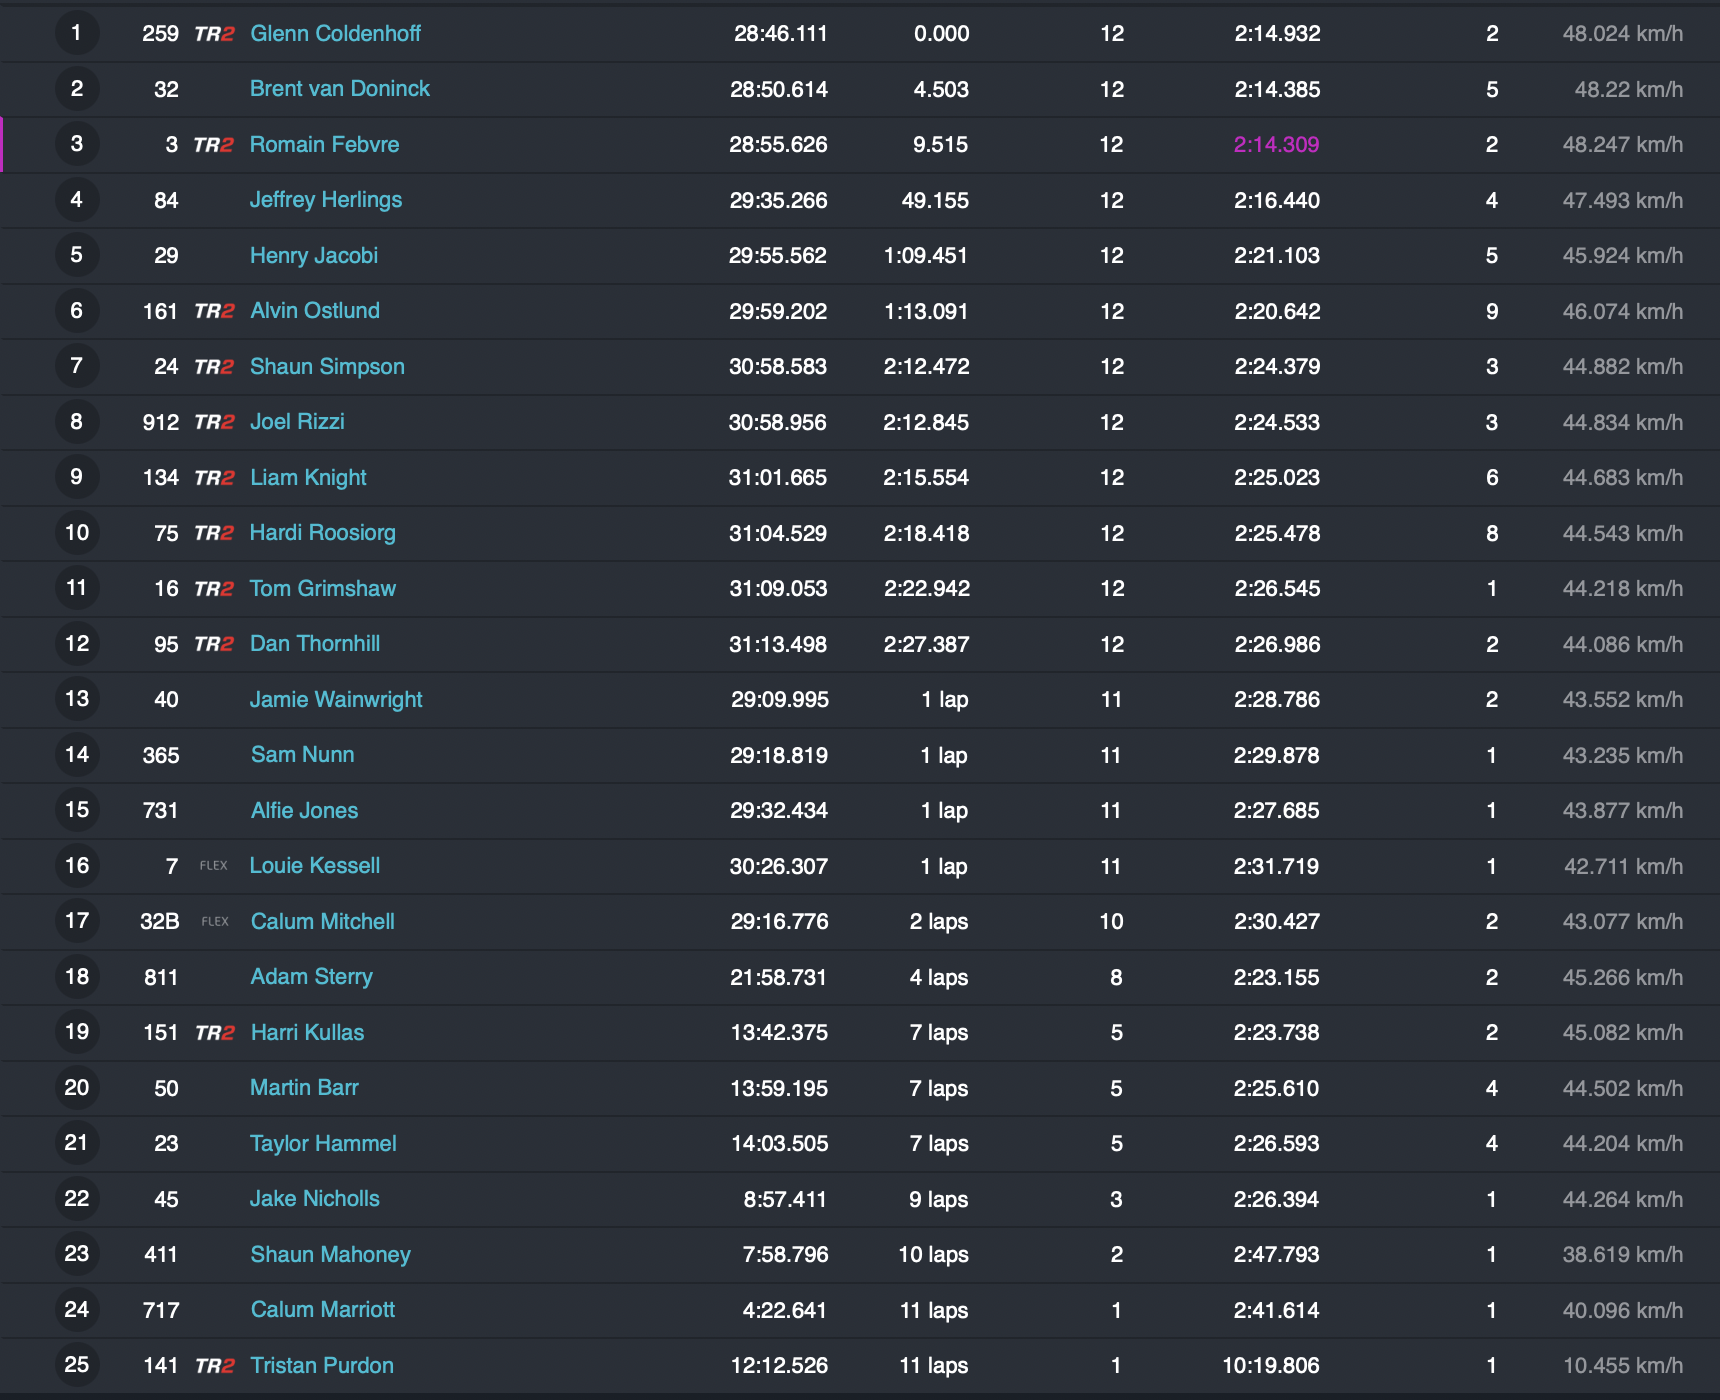The height and width of the screenshot is (1400, 1720).
Task: Click position badge 24 for Calum Marriott
Action: pos(77,1310)
